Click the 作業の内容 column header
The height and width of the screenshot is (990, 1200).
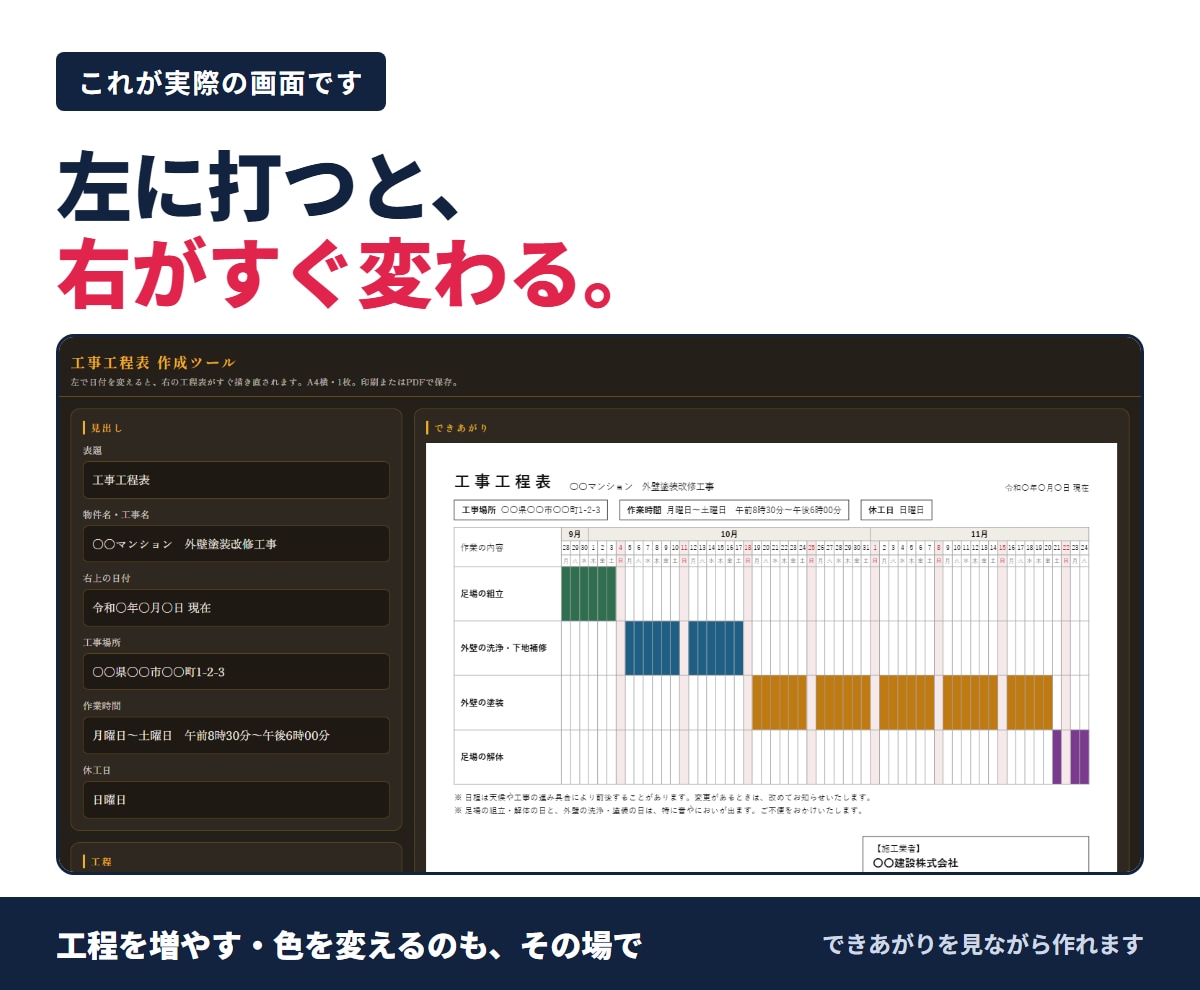[482, 548]
